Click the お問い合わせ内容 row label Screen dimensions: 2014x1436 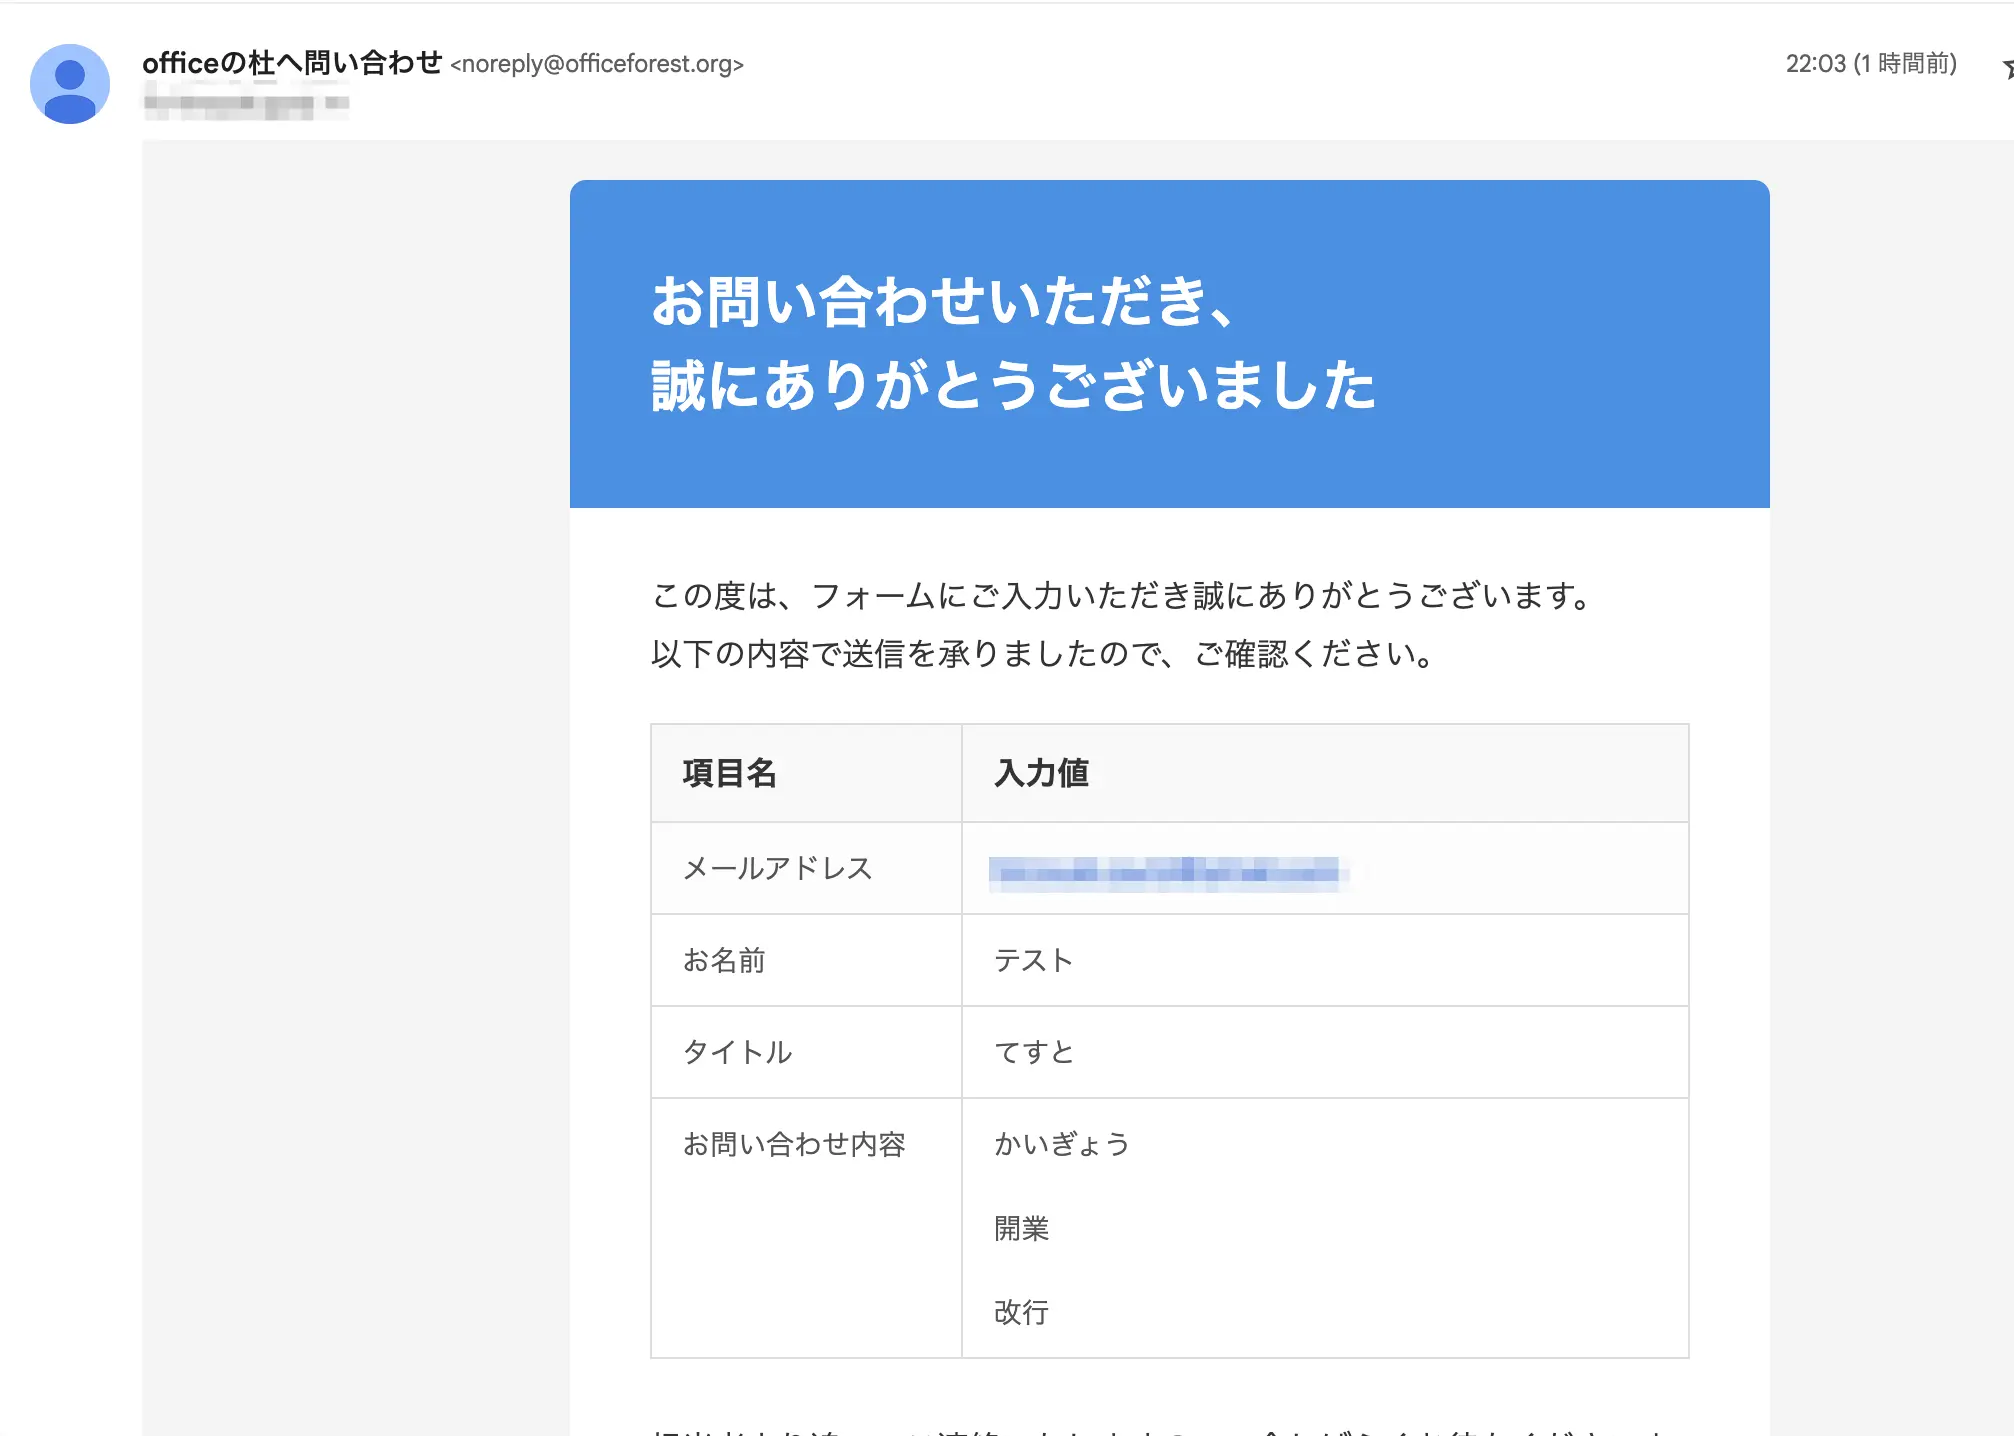point(794,1144)
